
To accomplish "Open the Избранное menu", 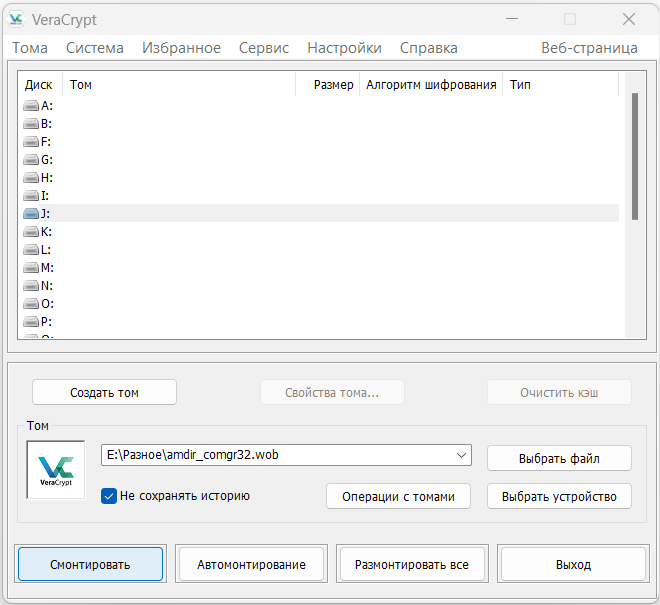I will (181, 48).
